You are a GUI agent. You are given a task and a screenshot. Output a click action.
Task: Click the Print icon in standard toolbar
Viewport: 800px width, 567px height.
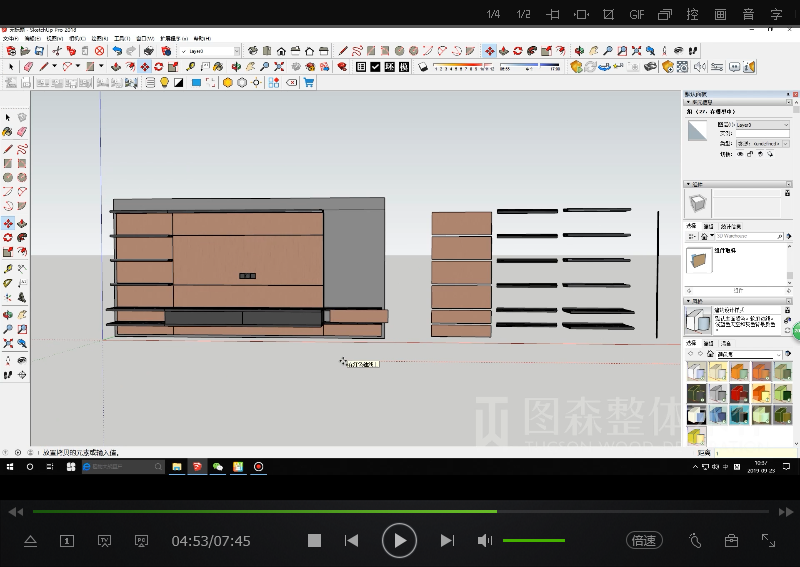(147, 51)
